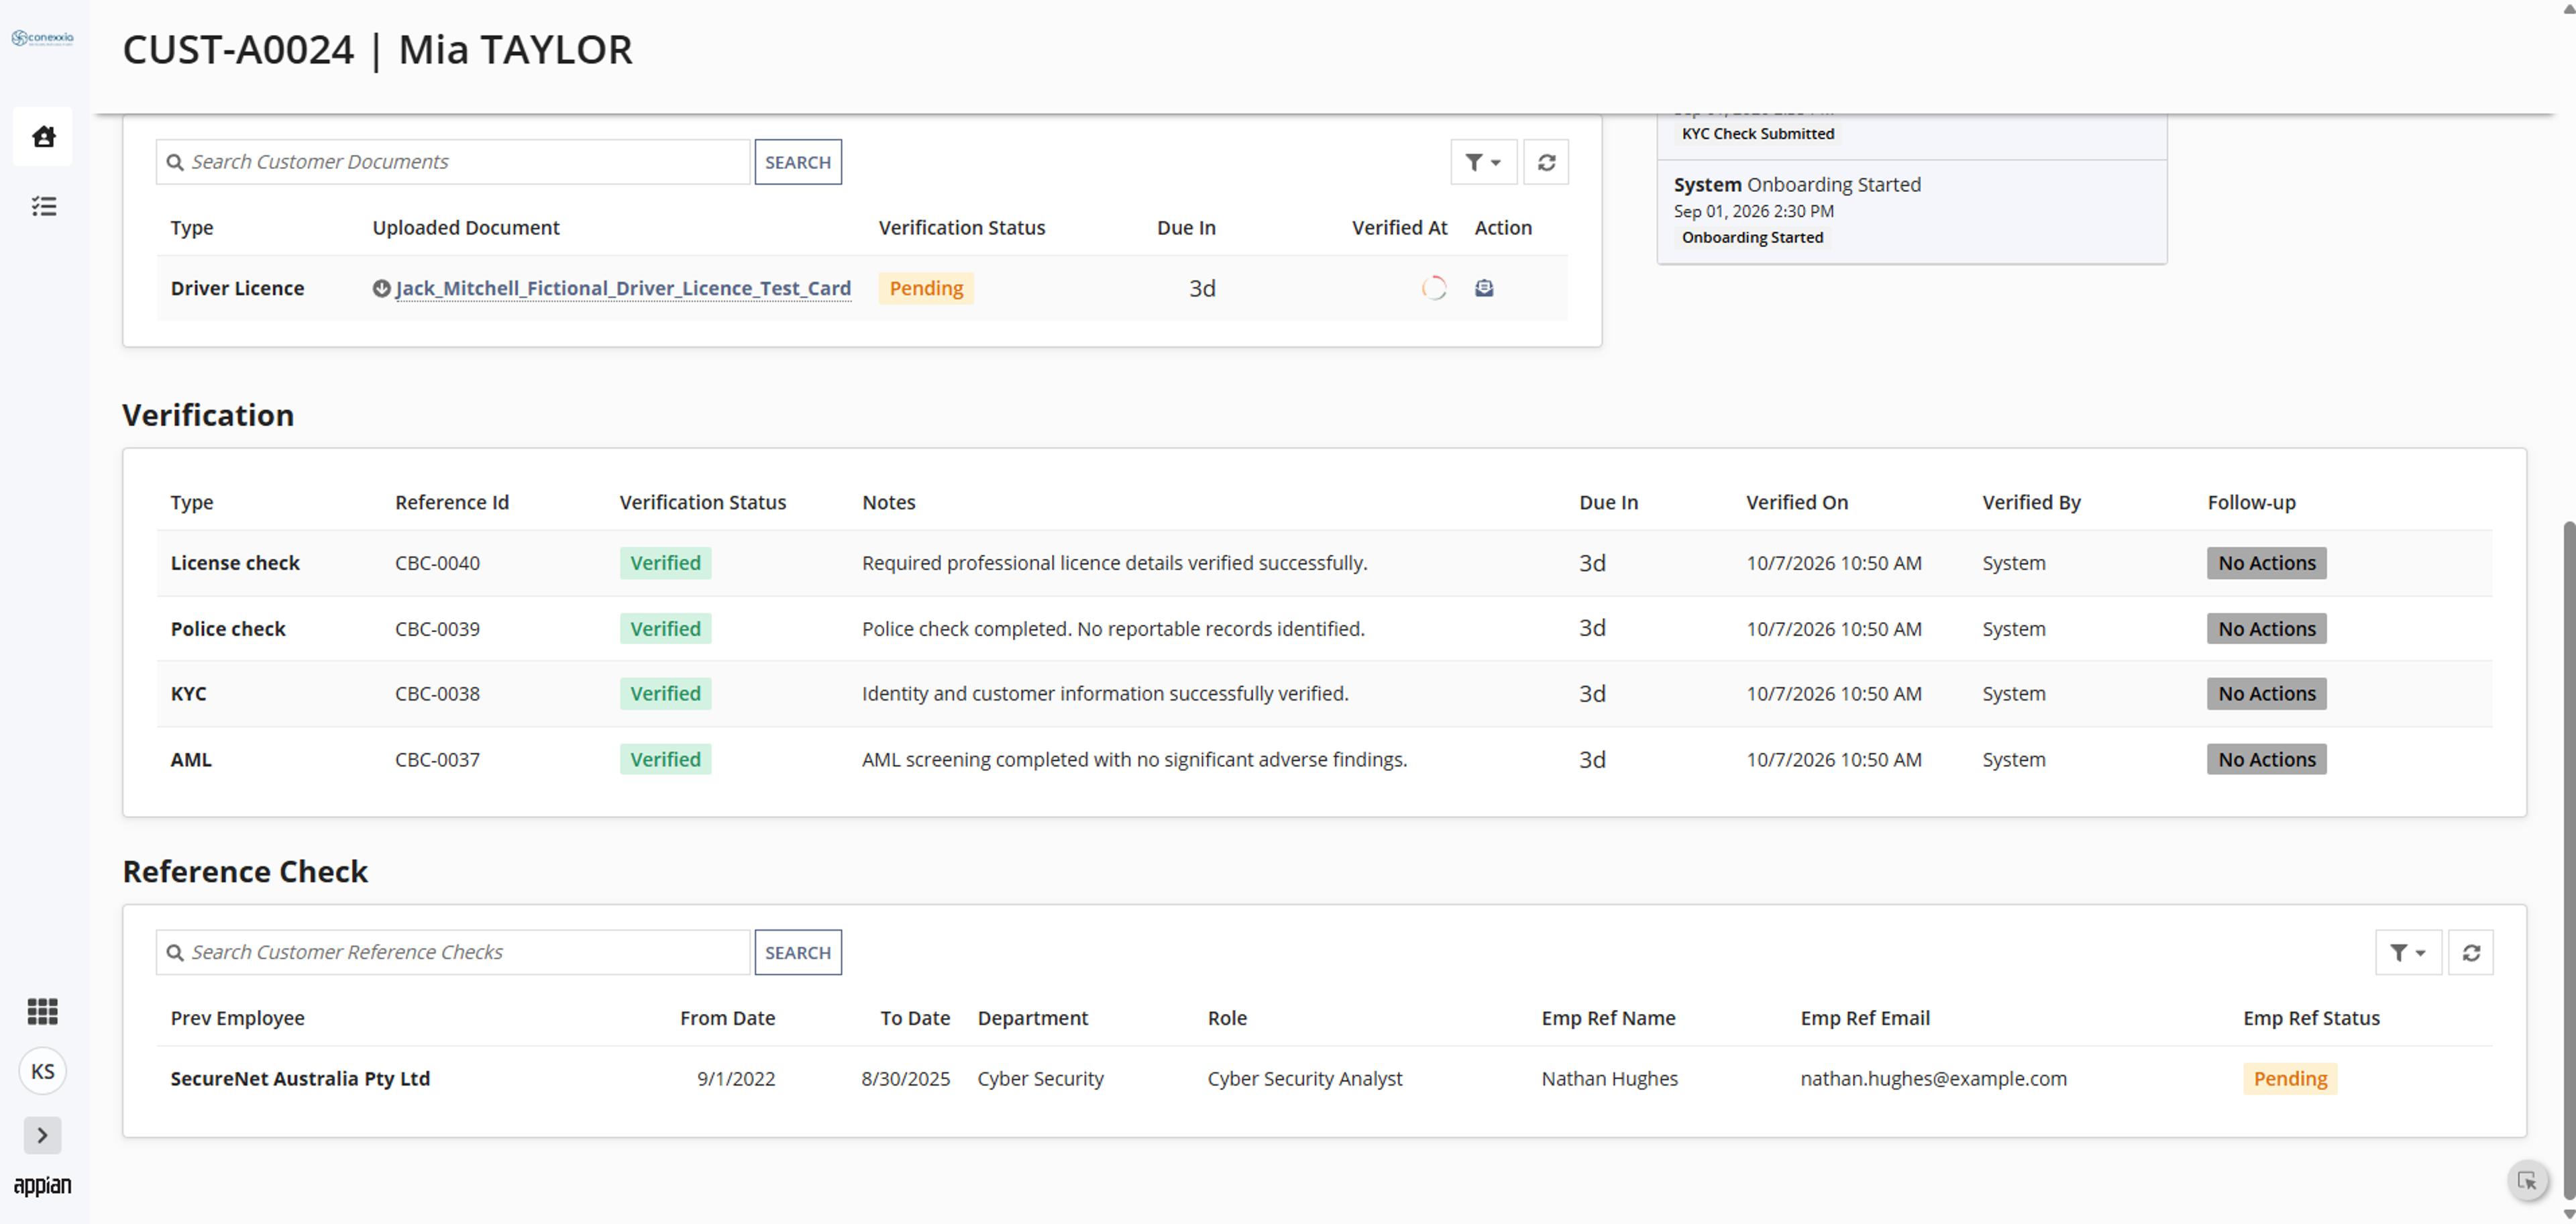The width and height of the screenshot is (2576, 1224).
Task: Open the KS user avatar menu
Action: [43, 1071]
